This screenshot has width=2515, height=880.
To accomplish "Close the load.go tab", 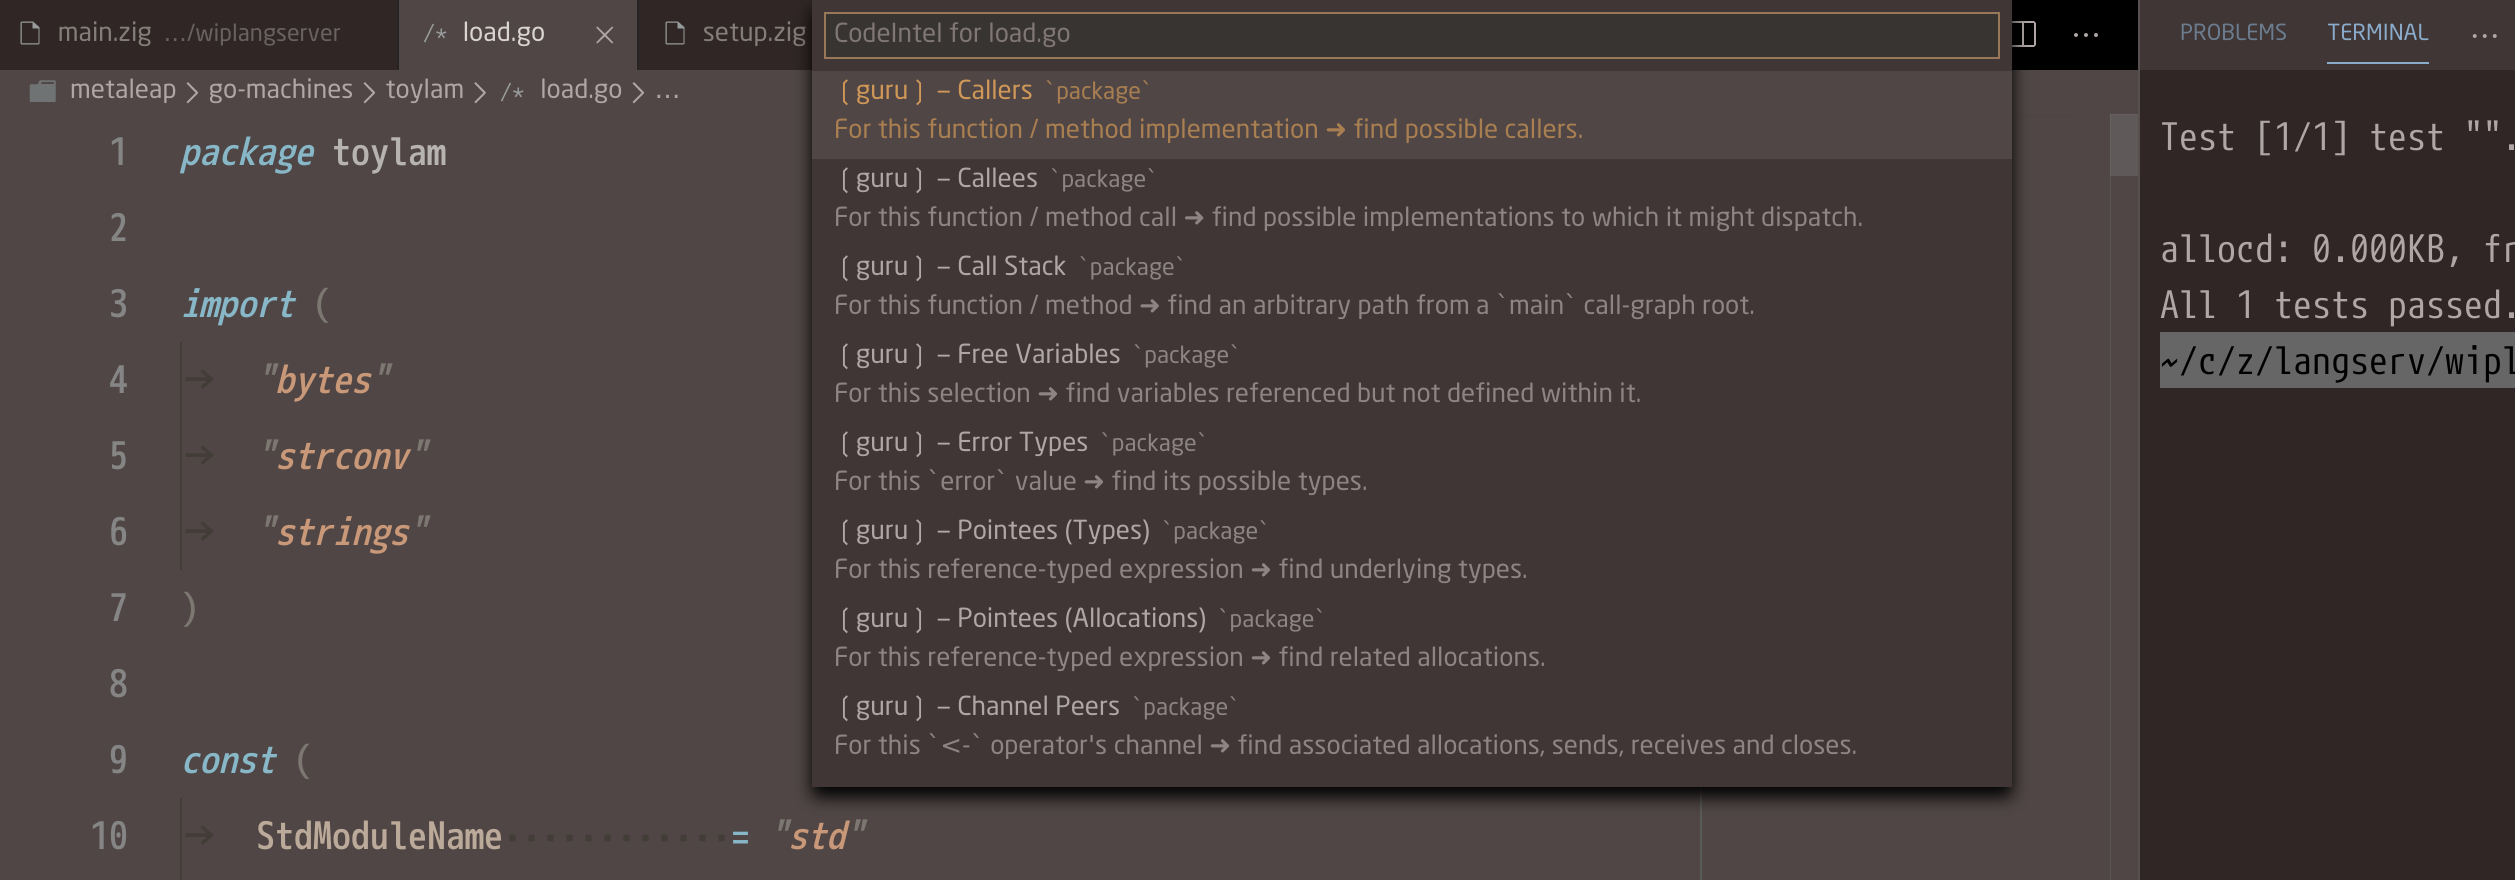I will (606, 35).
